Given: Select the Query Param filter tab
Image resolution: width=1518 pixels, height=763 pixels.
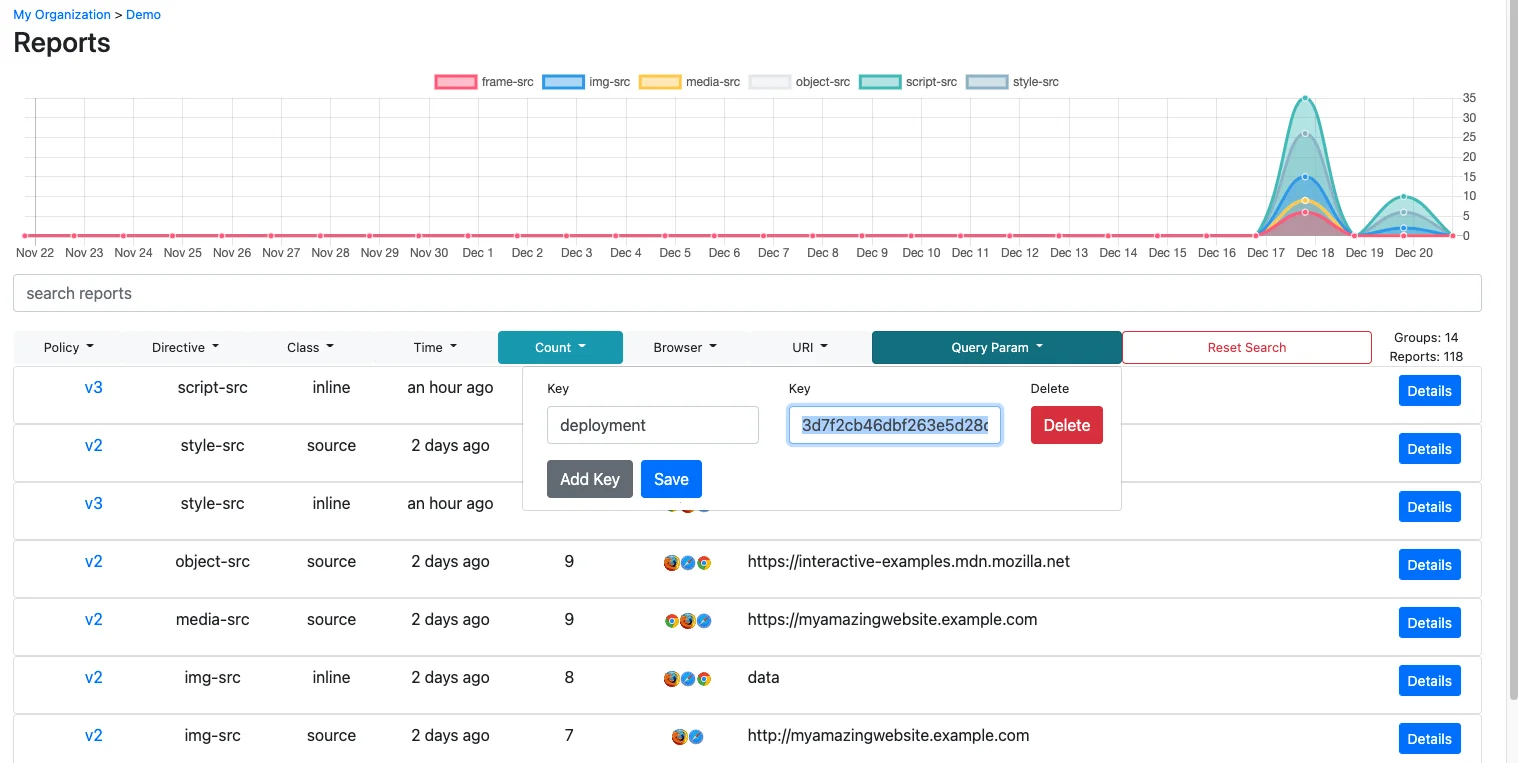Looking at the screenshot, I should pos(996,347).
